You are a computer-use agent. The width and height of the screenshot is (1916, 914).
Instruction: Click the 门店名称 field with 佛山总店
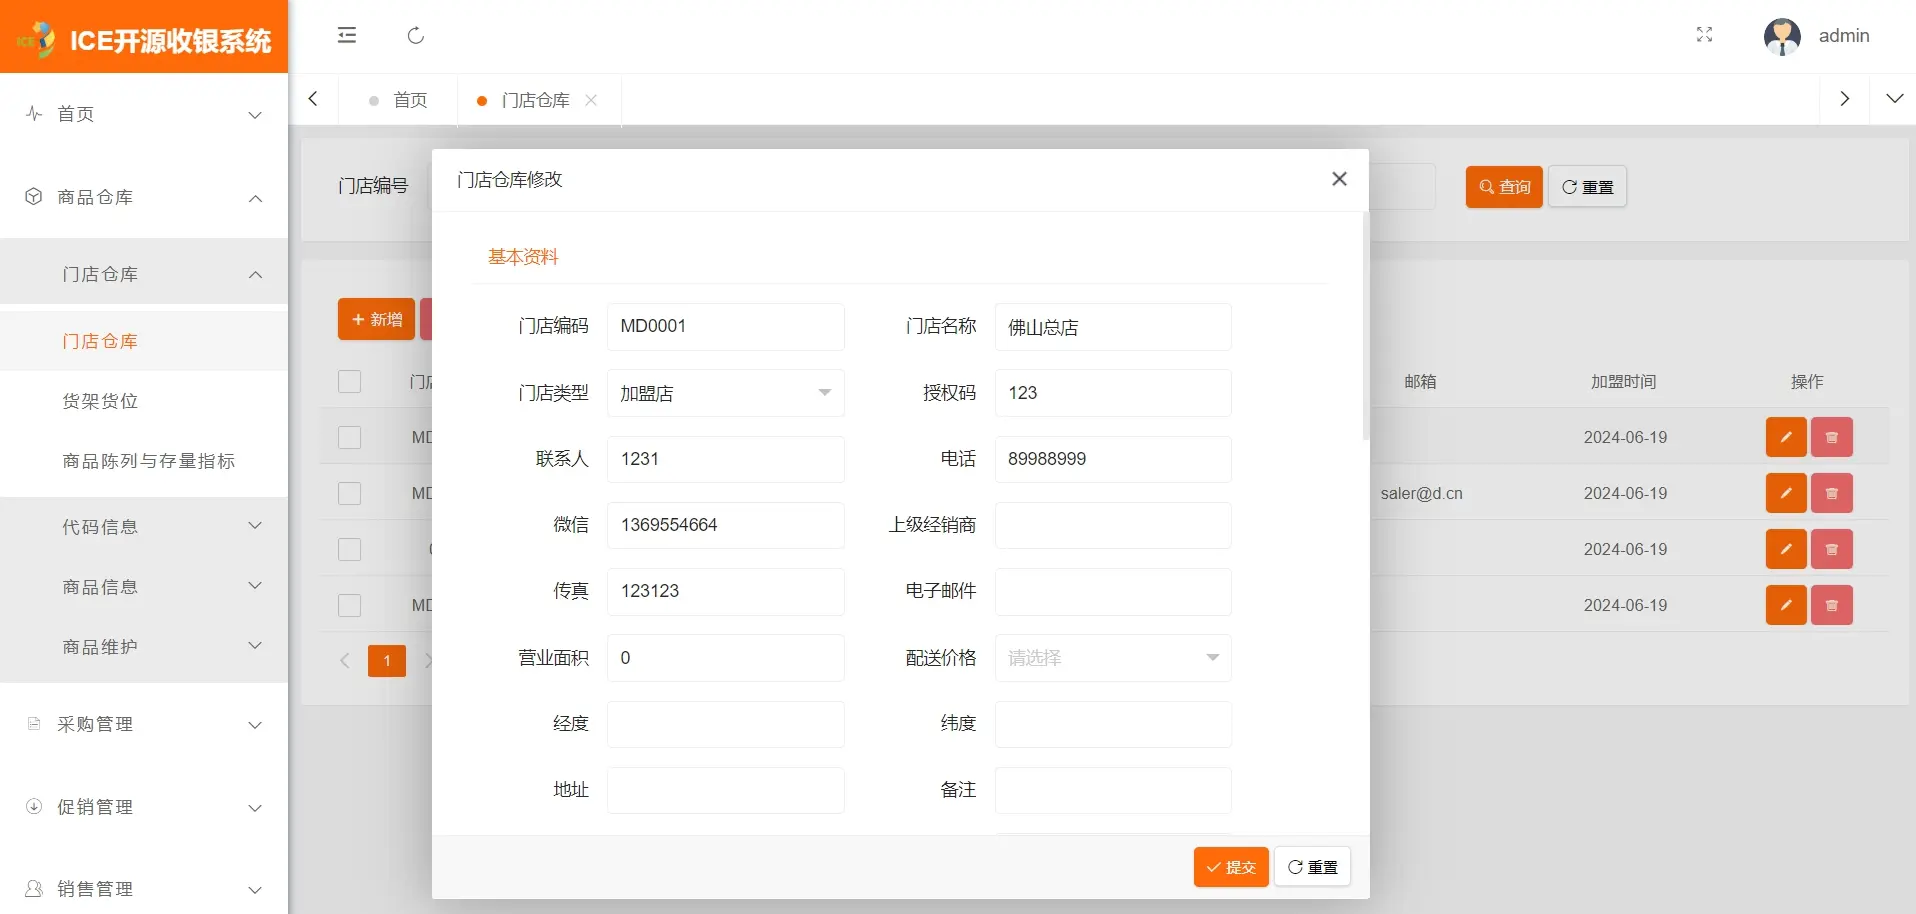pos(1113,327)
